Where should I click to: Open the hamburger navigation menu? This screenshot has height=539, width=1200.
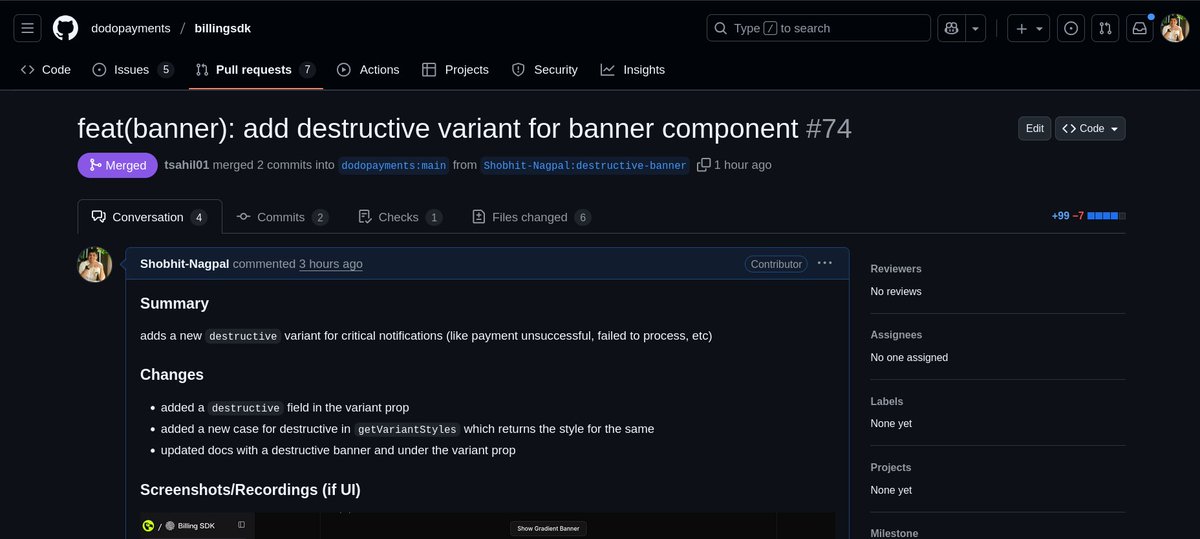tap(28, 28)
